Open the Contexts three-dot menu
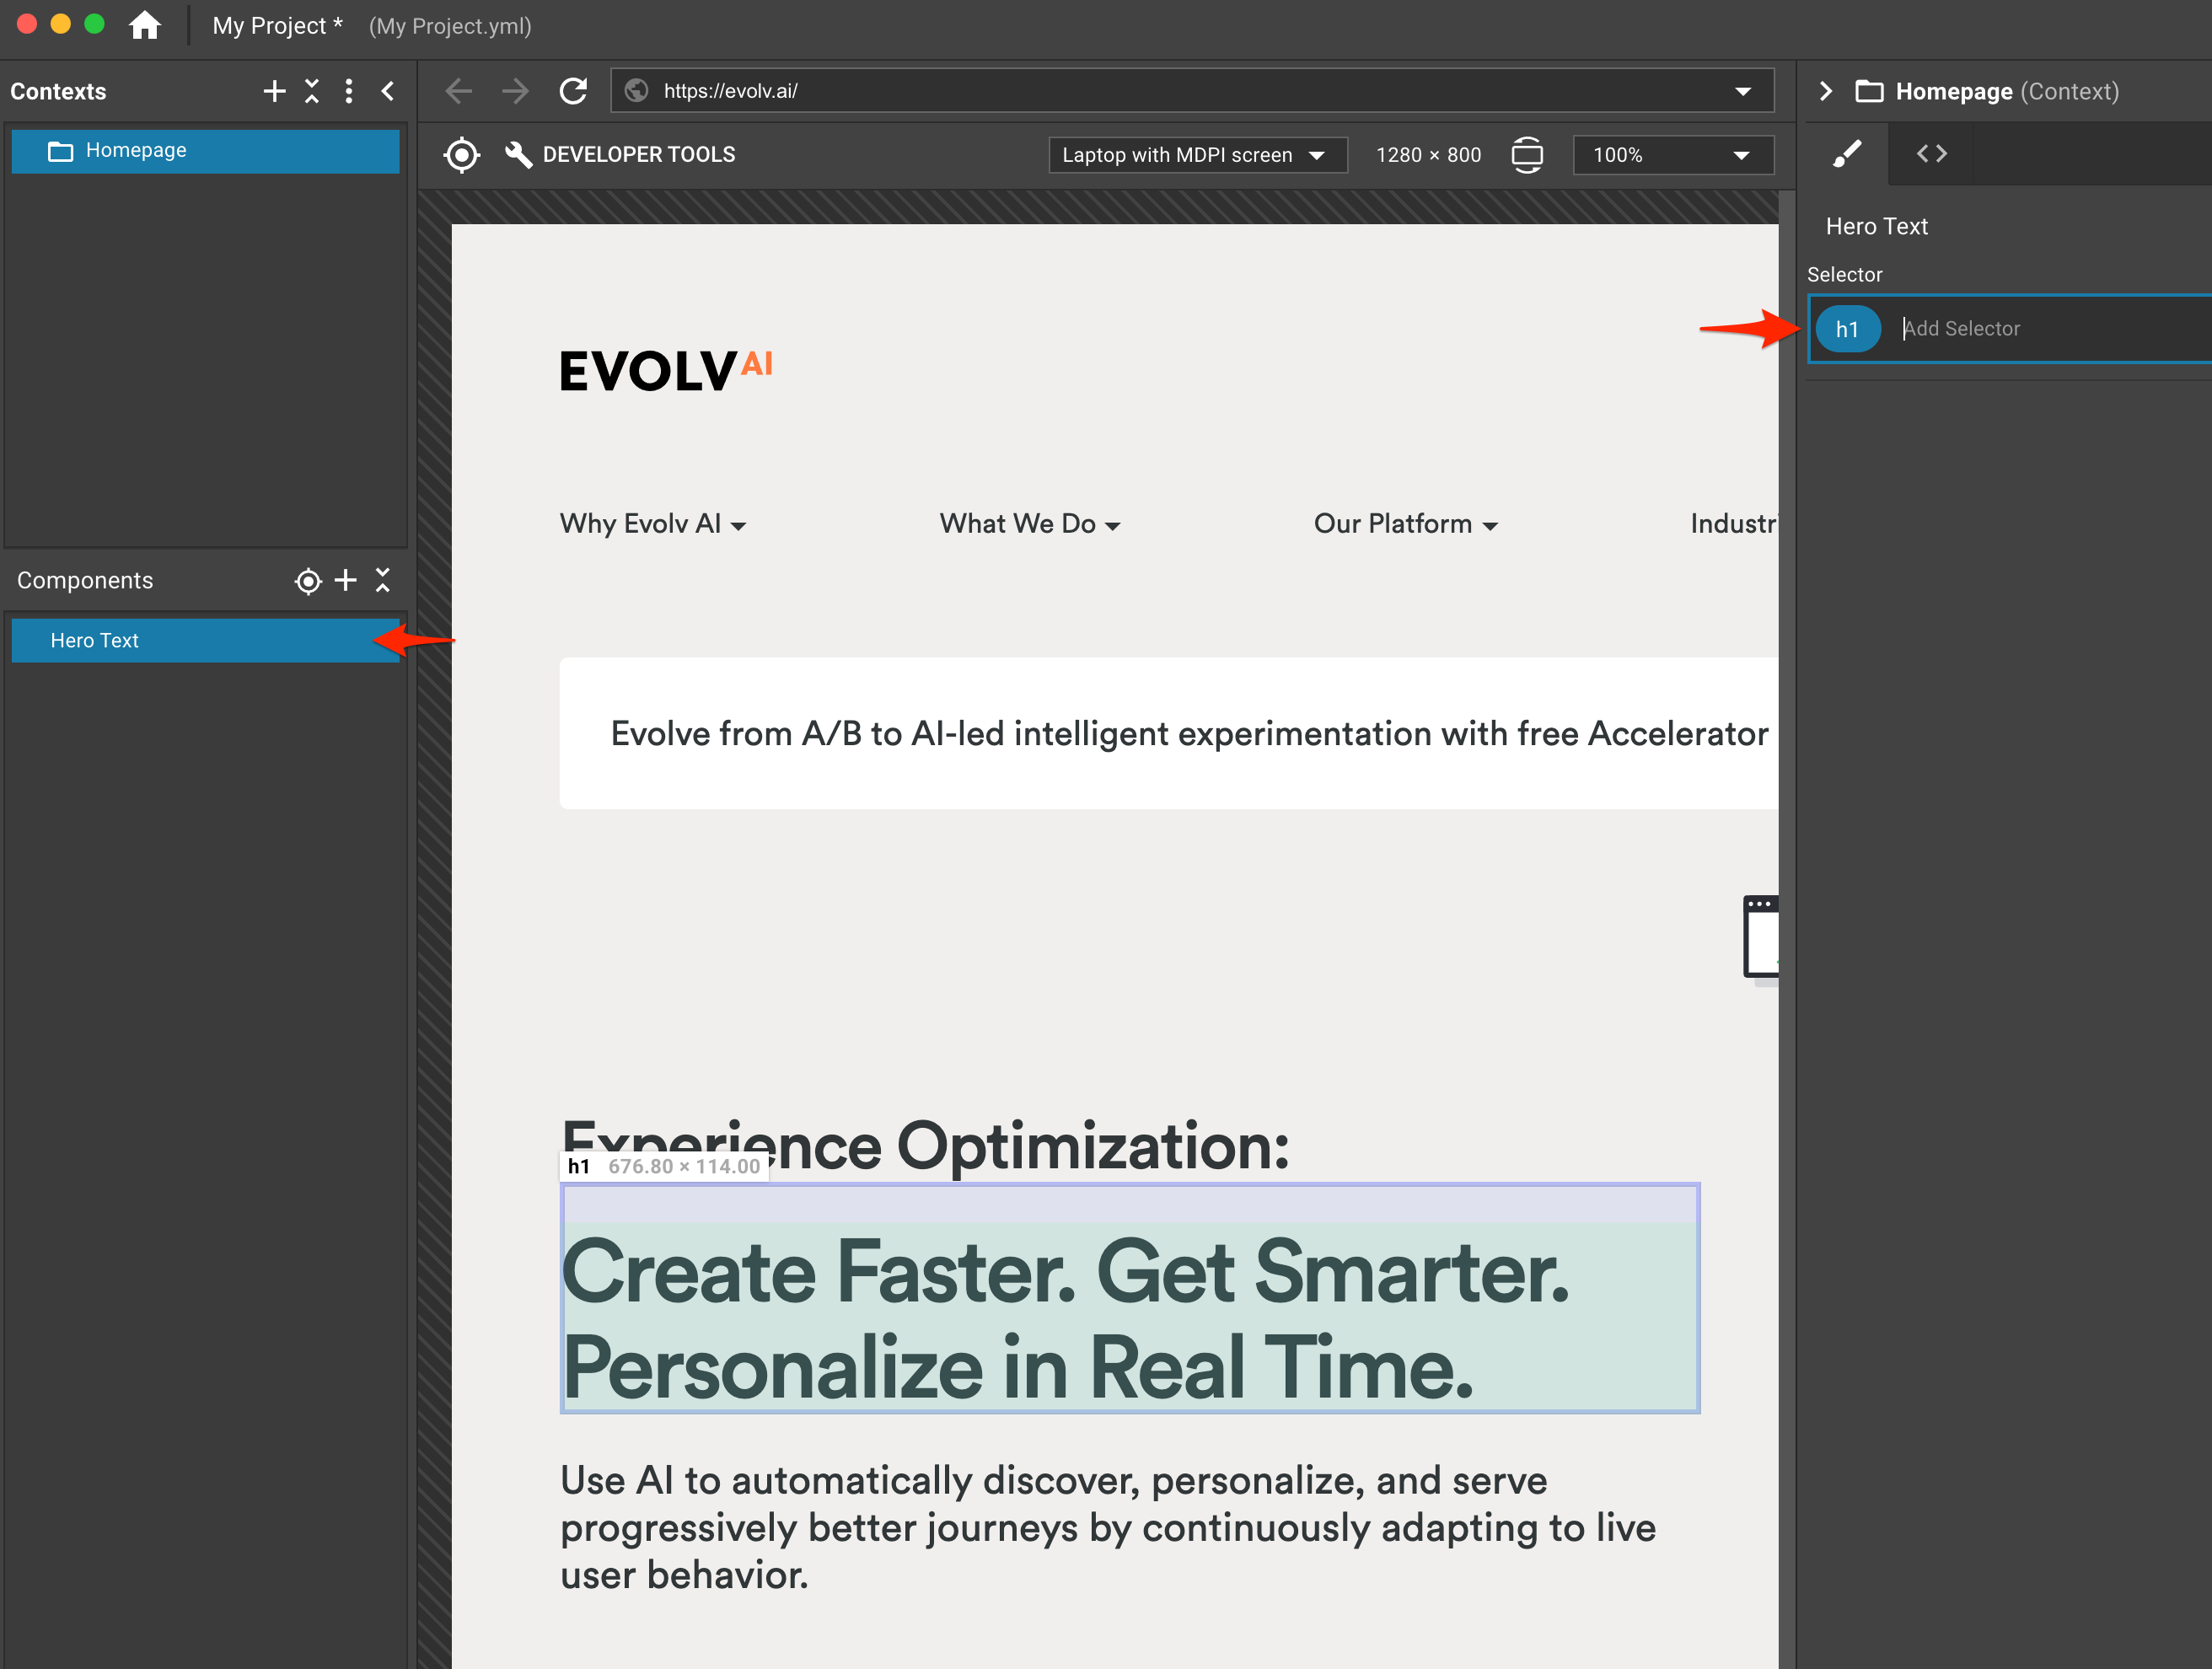The image size is (2212, 1669). pyautogui.click(x=349, y=91)
